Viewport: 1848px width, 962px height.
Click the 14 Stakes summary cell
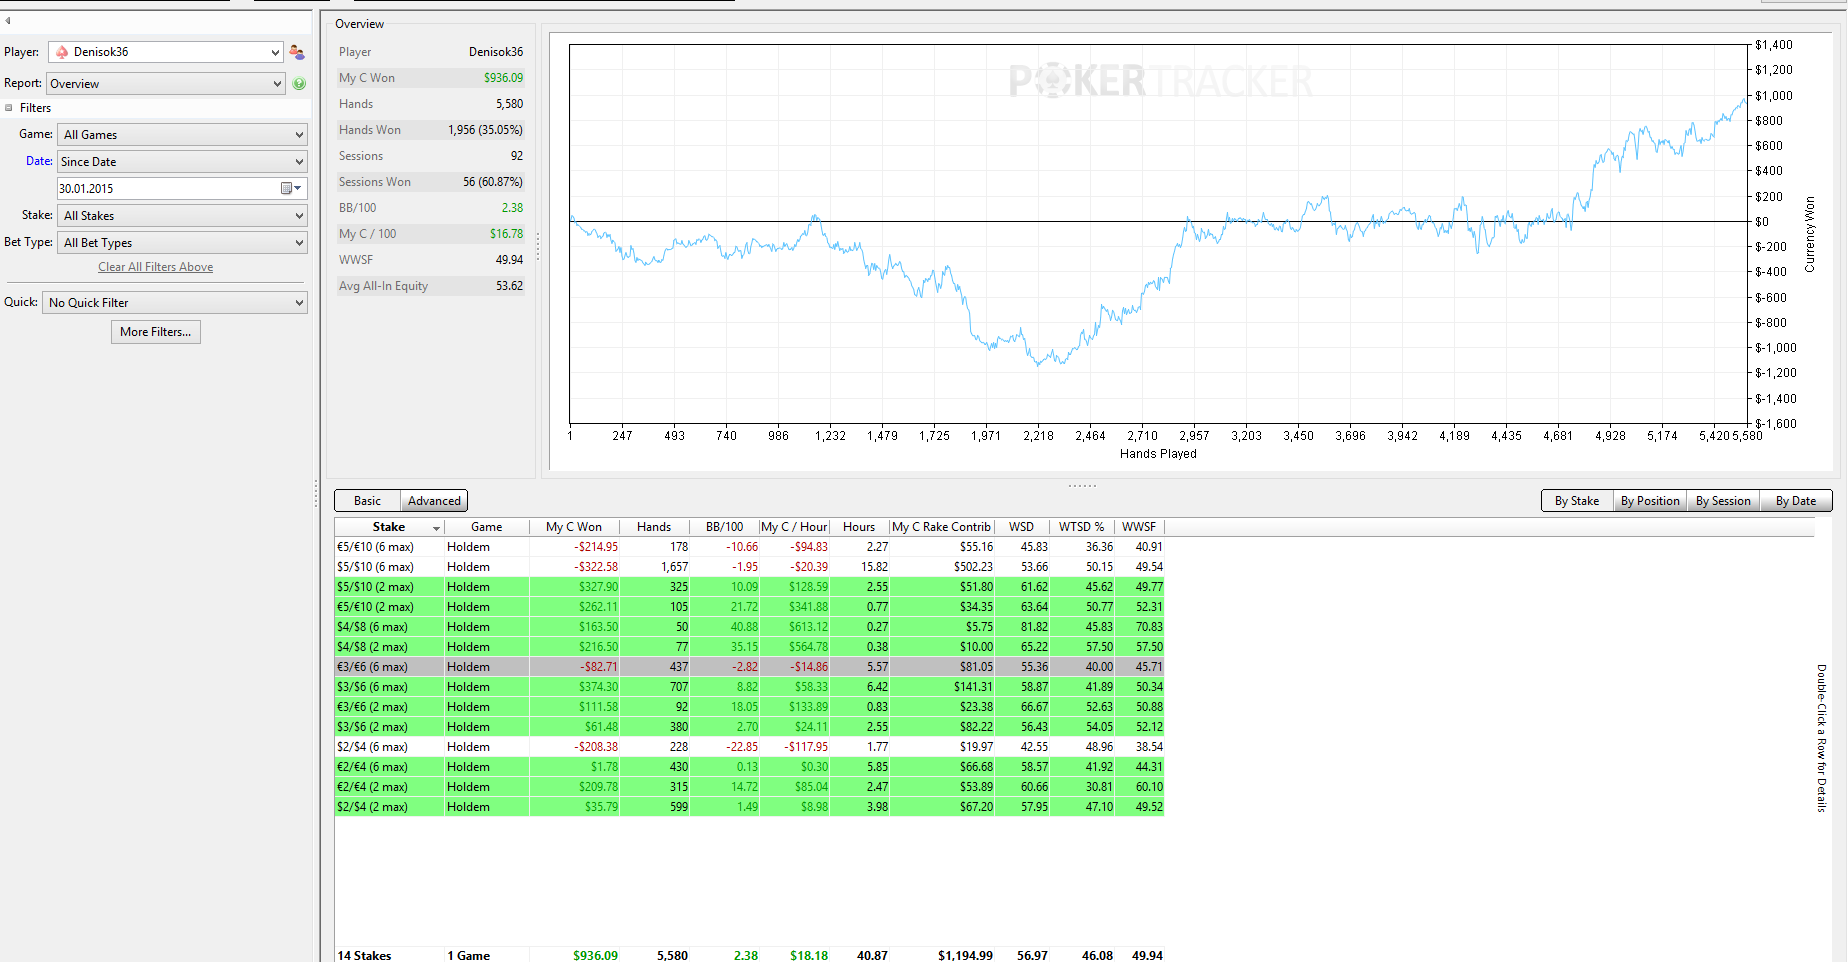click(x=364, y=956)
